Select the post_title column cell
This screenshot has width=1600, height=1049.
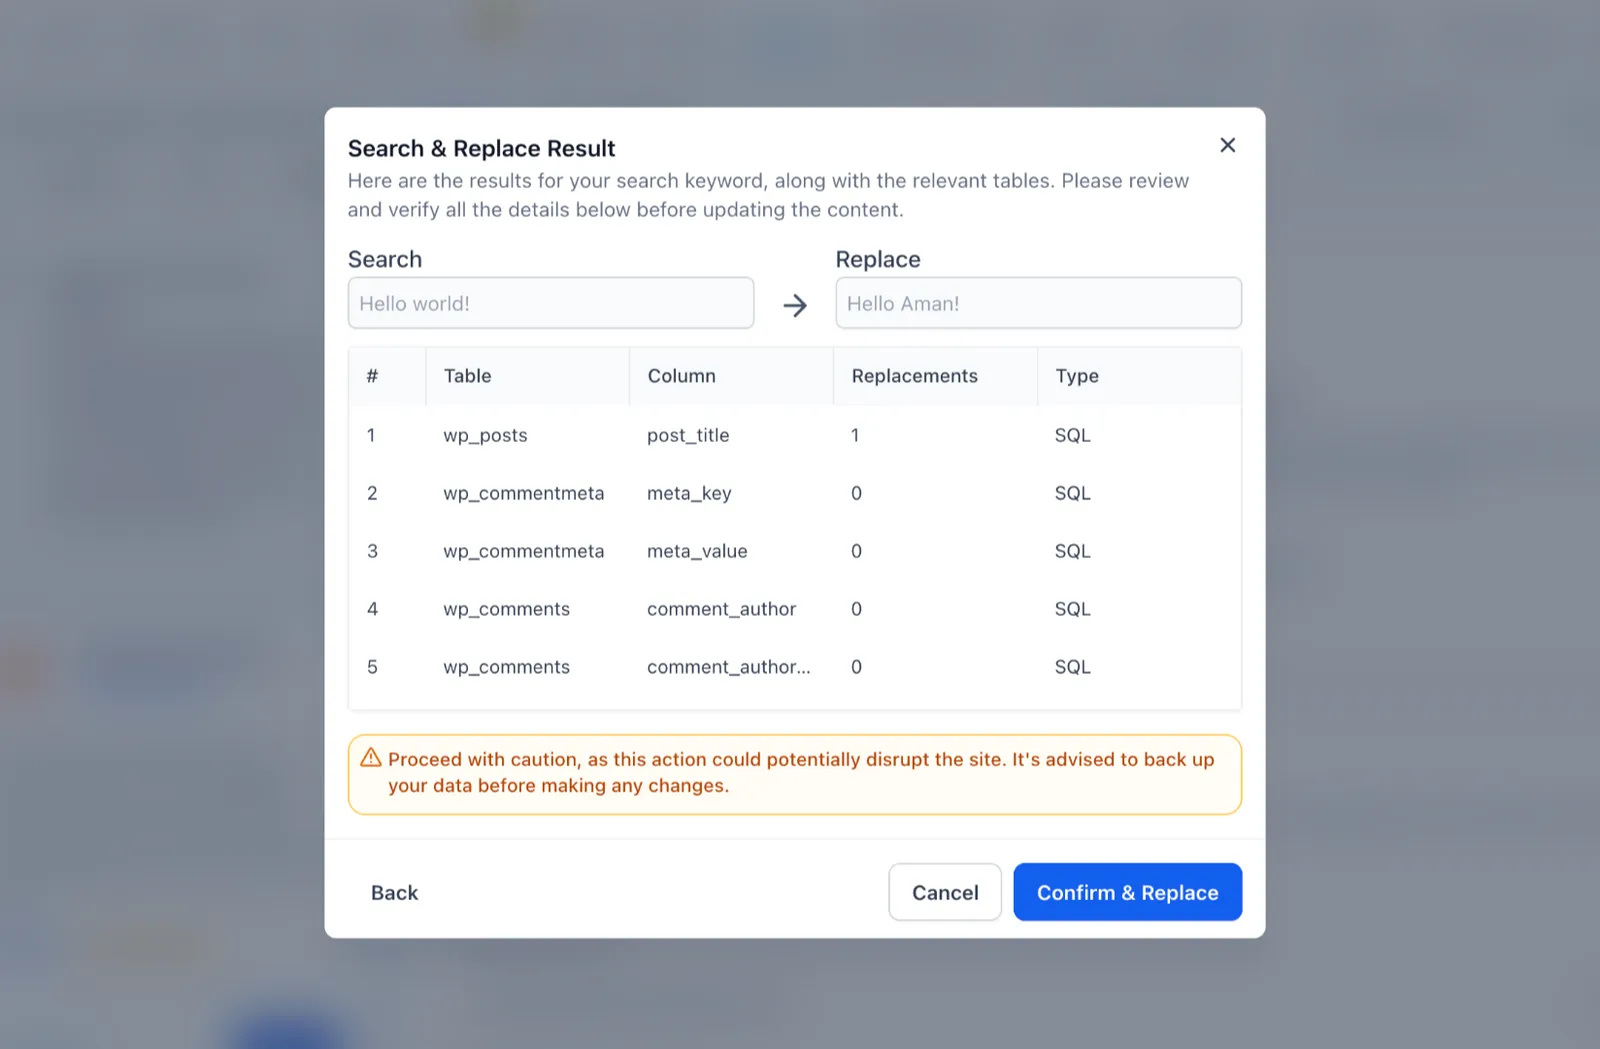point(688,436)
